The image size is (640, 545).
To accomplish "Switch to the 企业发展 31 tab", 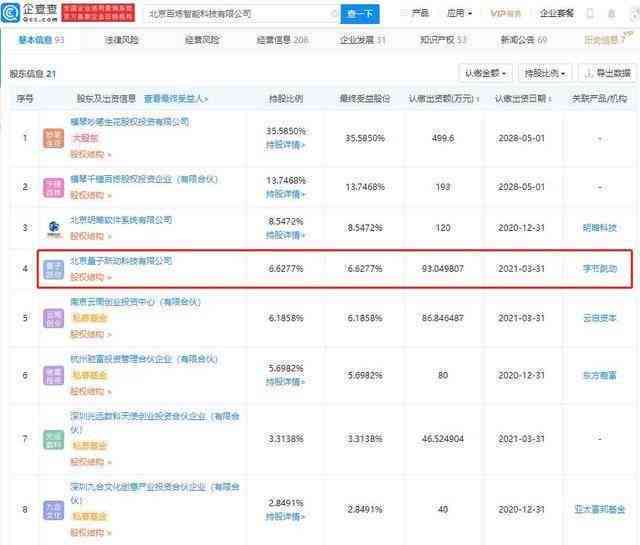I will [x=362, y=40].
